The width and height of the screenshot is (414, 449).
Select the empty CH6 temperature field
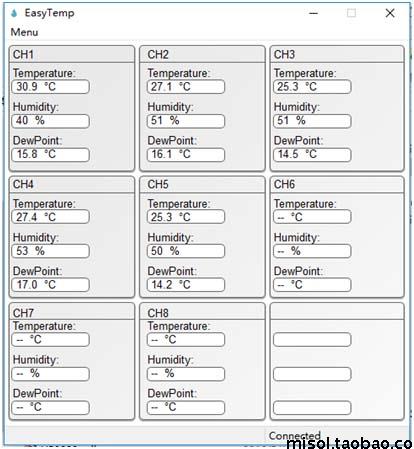pos(312,217)
